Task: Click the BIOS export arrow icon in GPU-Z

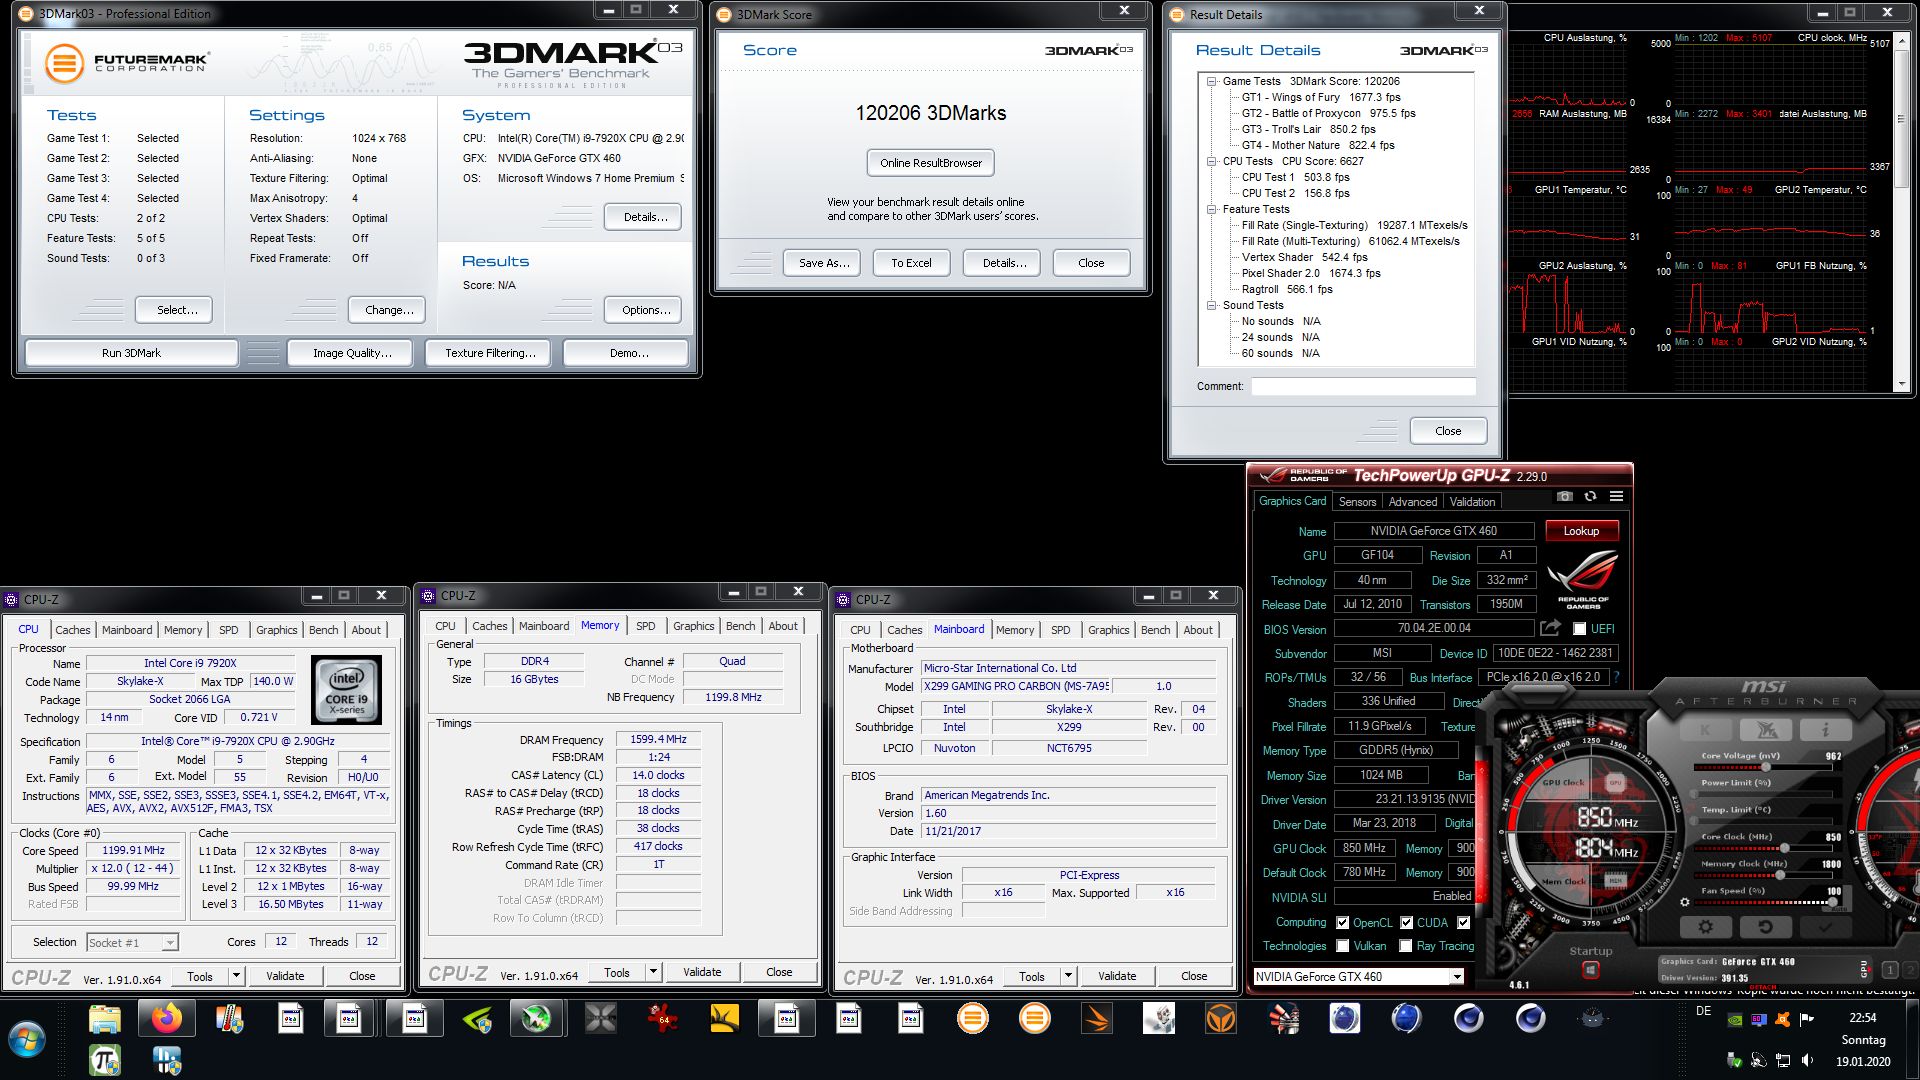Action: point(1550,628)
